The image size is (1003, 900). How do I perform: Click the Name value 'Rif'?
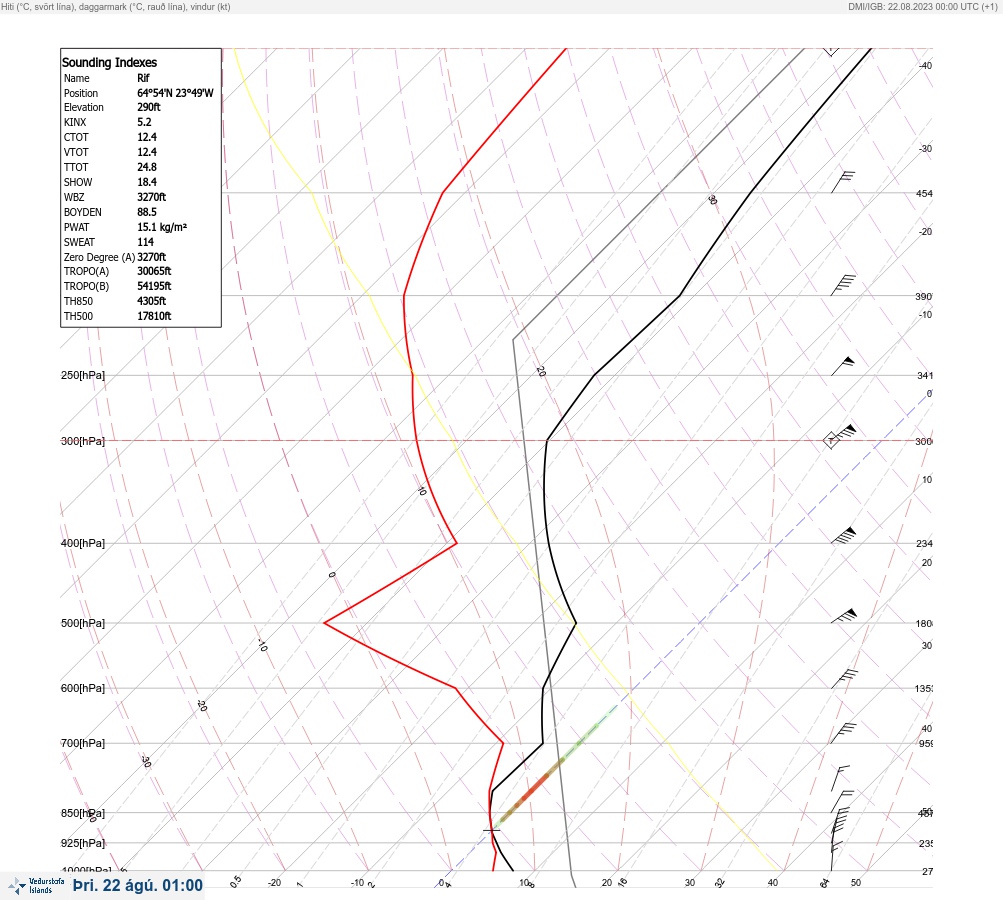[143, 78]
